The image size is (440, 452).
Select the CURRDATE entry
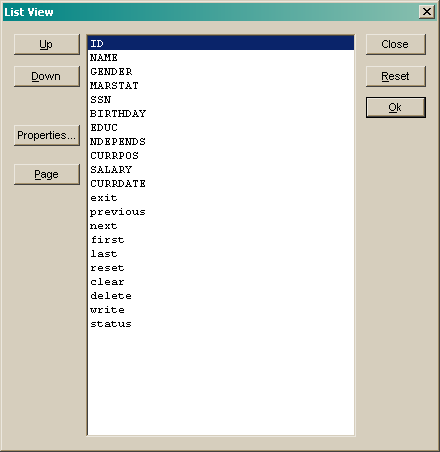tap(221, 183)
